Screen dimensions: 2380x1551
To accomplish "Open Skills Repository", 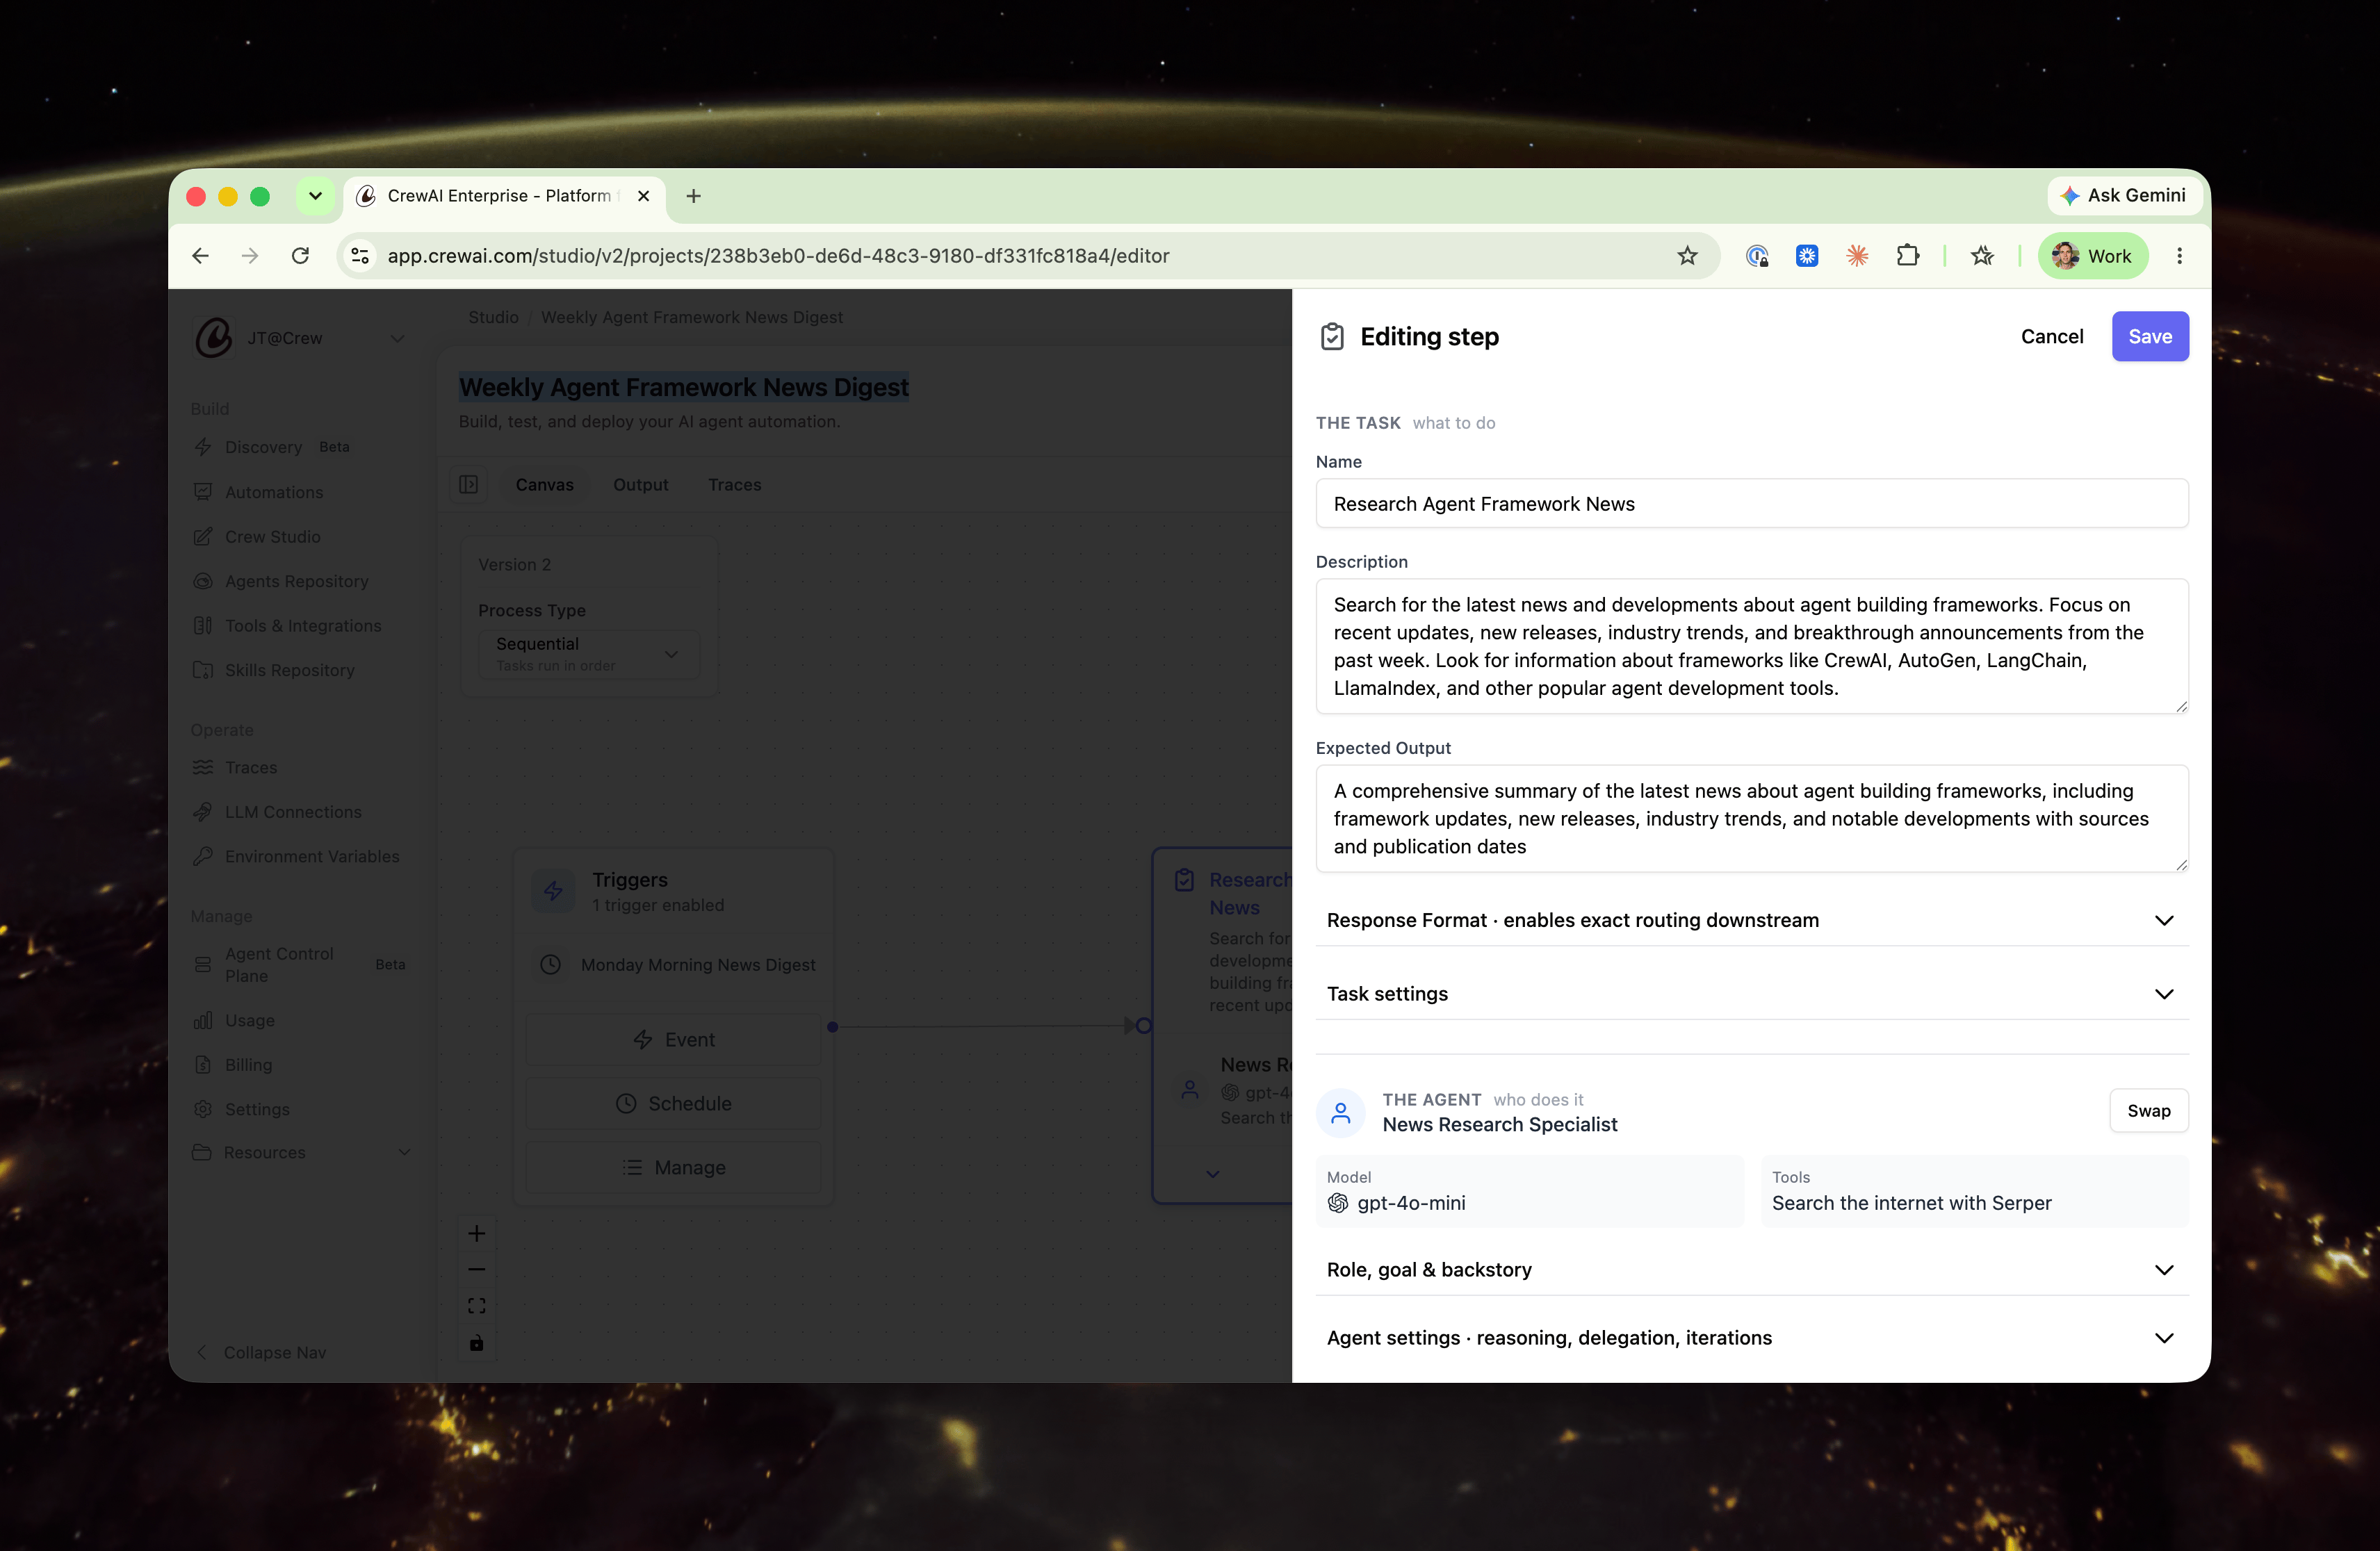I will 289,670.
